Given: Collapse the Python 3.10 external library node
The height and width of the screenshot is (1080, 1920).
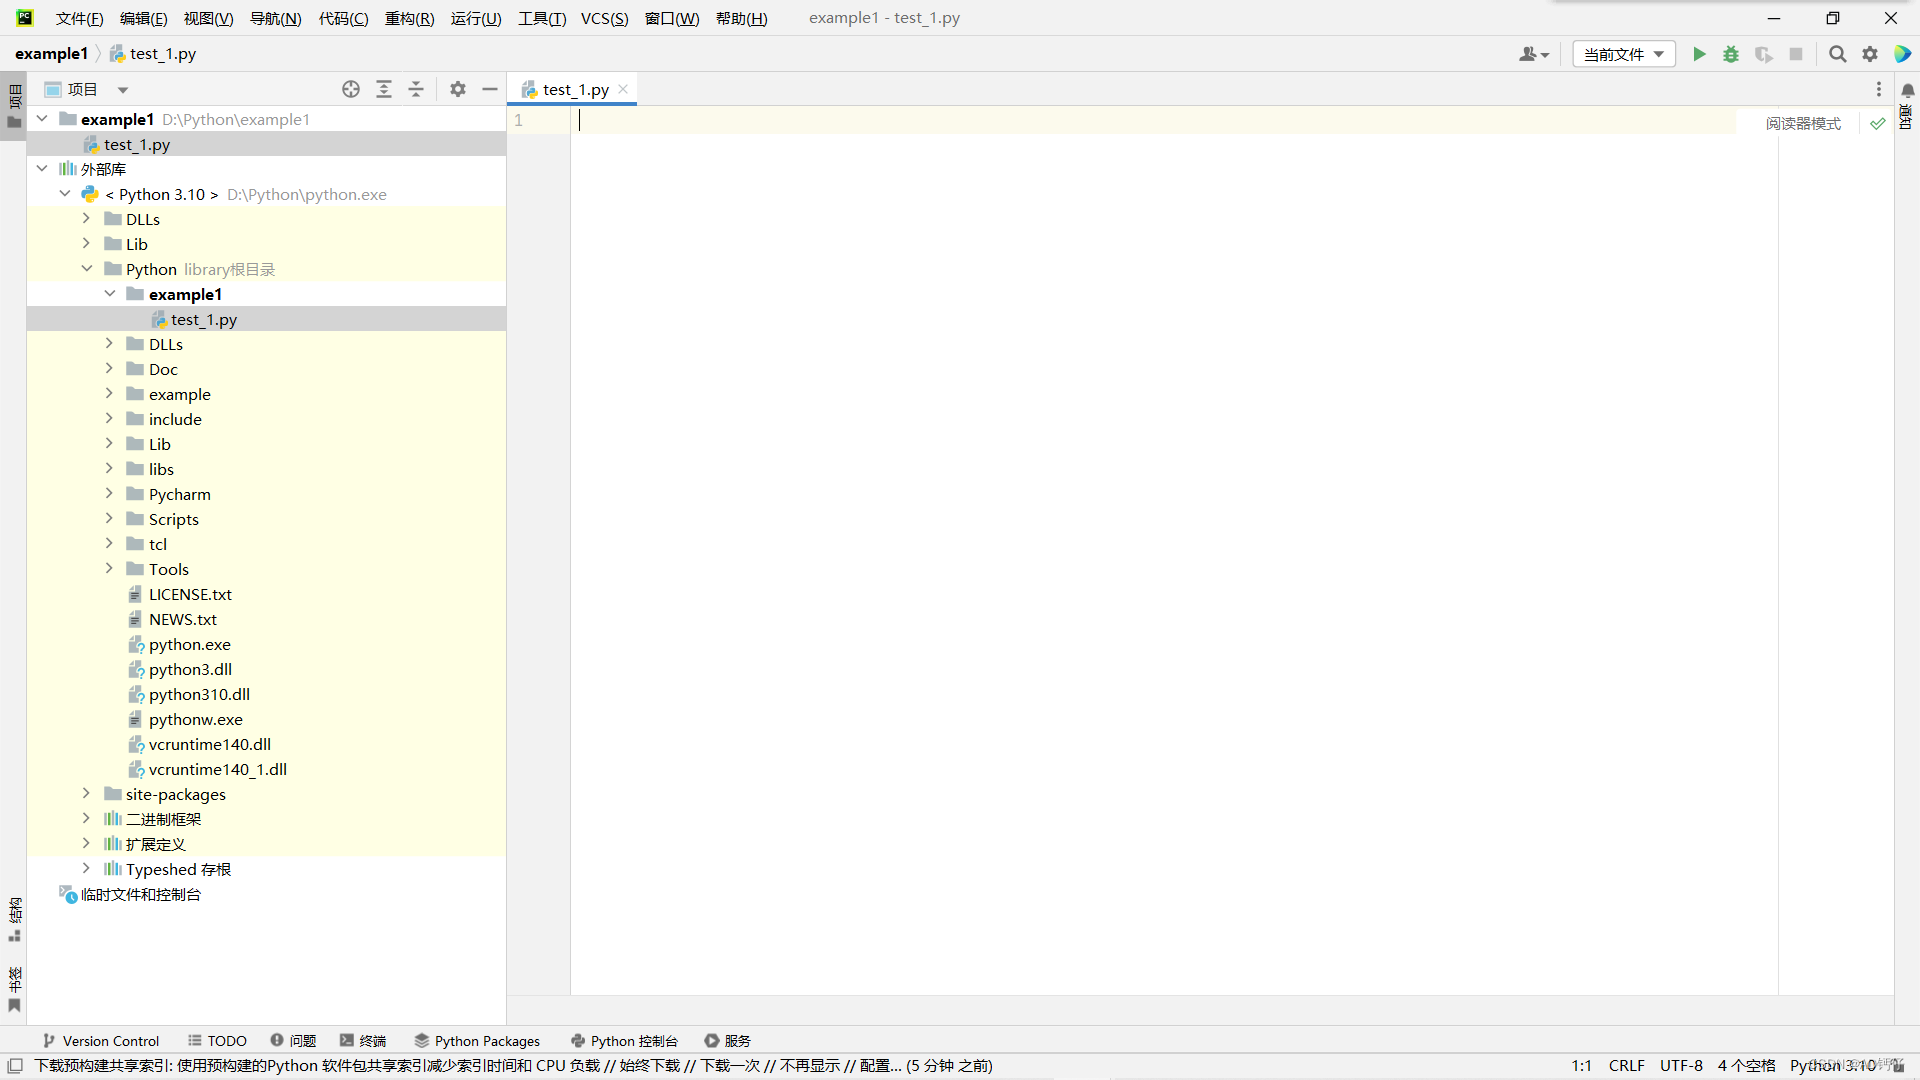Looking at the screenshot, I should coord(65,194).
